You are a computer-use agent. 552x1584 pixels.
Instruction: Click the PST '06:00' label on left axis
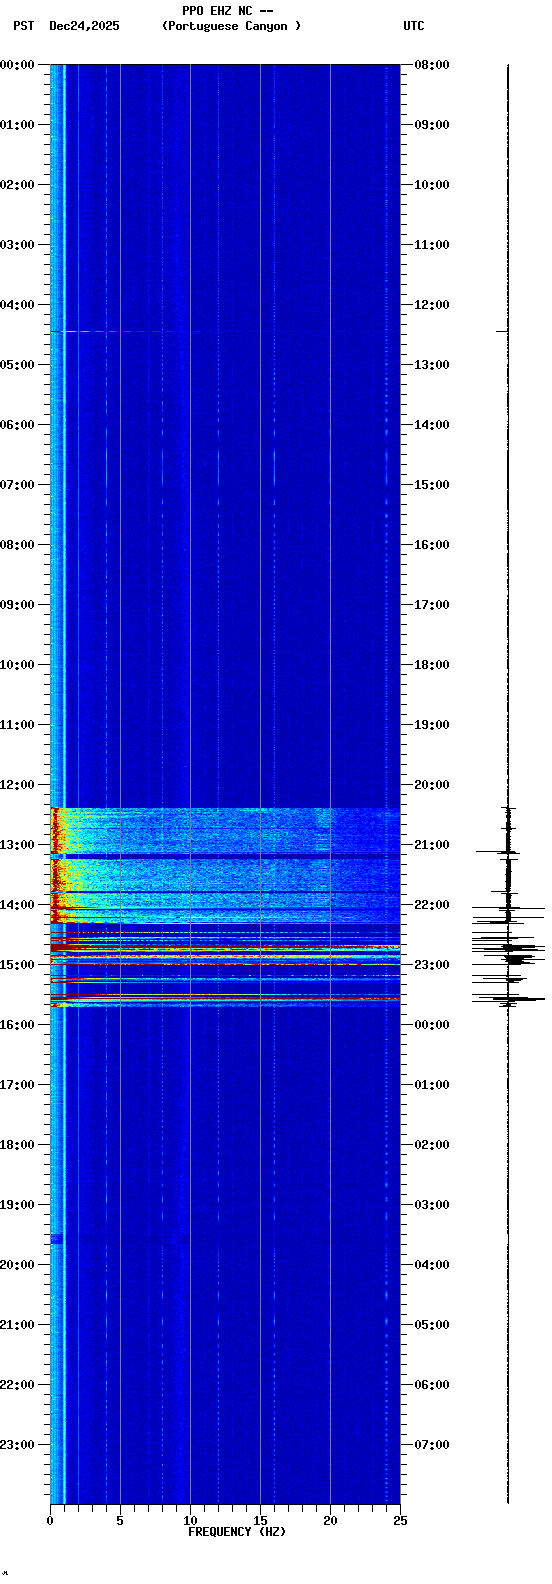[17, 425]
